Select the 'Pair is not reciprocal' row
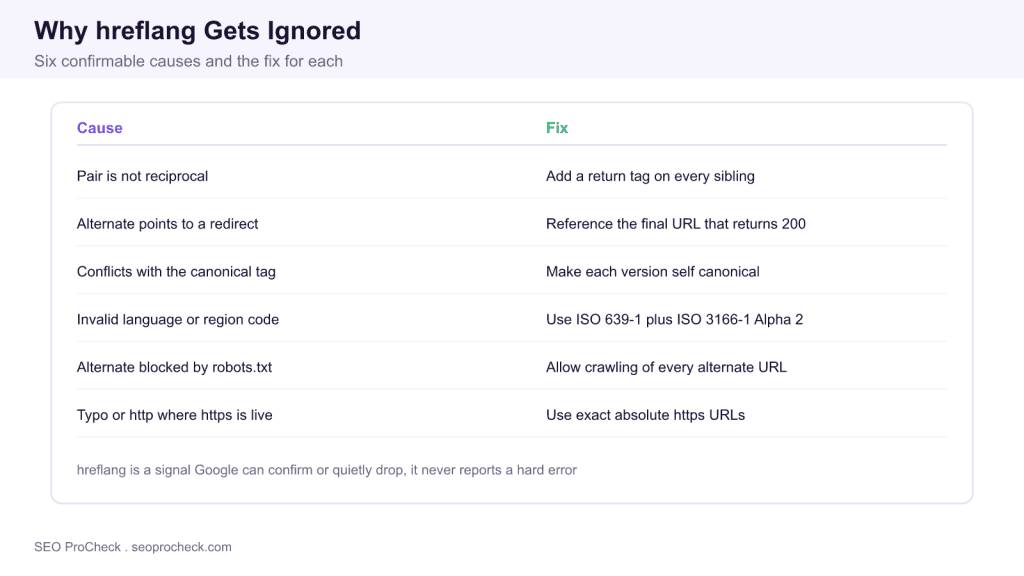Screen dimensions: 1024x576 [x=511, y=176]
